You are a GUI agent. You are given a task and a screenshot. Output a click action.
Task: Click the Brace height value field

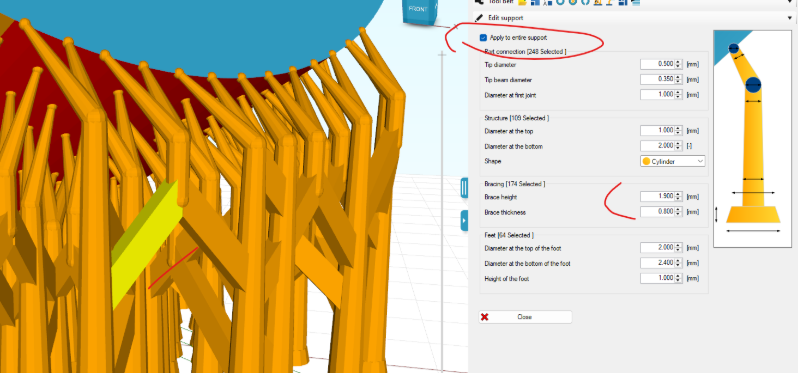click(x=657, y=196)
